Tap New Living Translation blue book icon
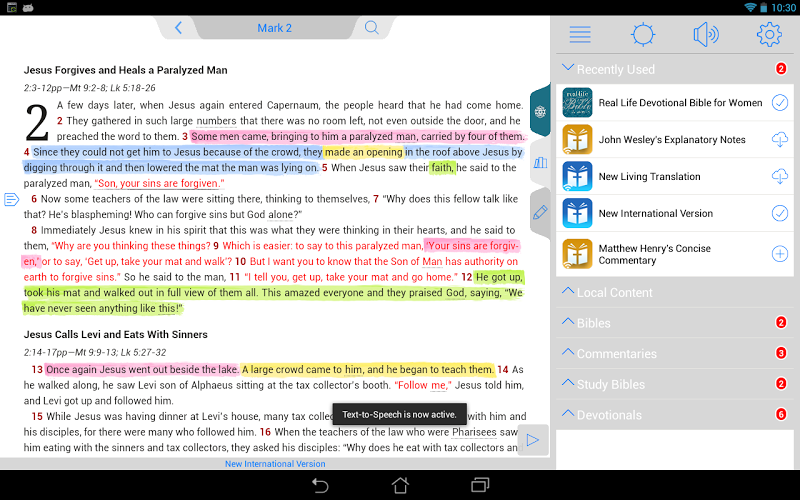Viewport: 800px width, 500px height. [x=577, y=176]
